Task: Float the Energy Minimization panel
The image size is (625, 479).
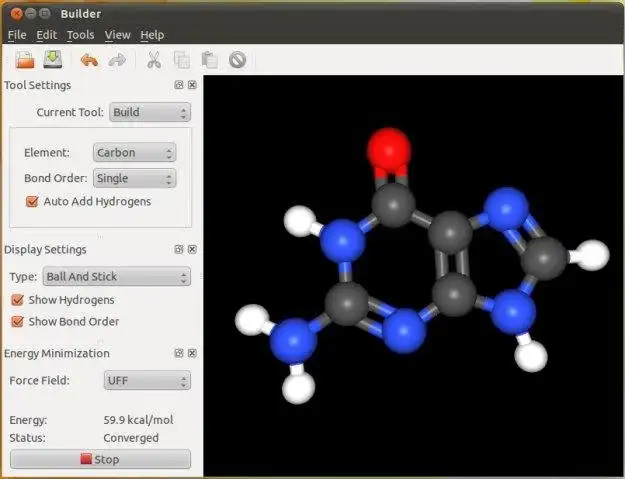Action: (x=179, y=353)
